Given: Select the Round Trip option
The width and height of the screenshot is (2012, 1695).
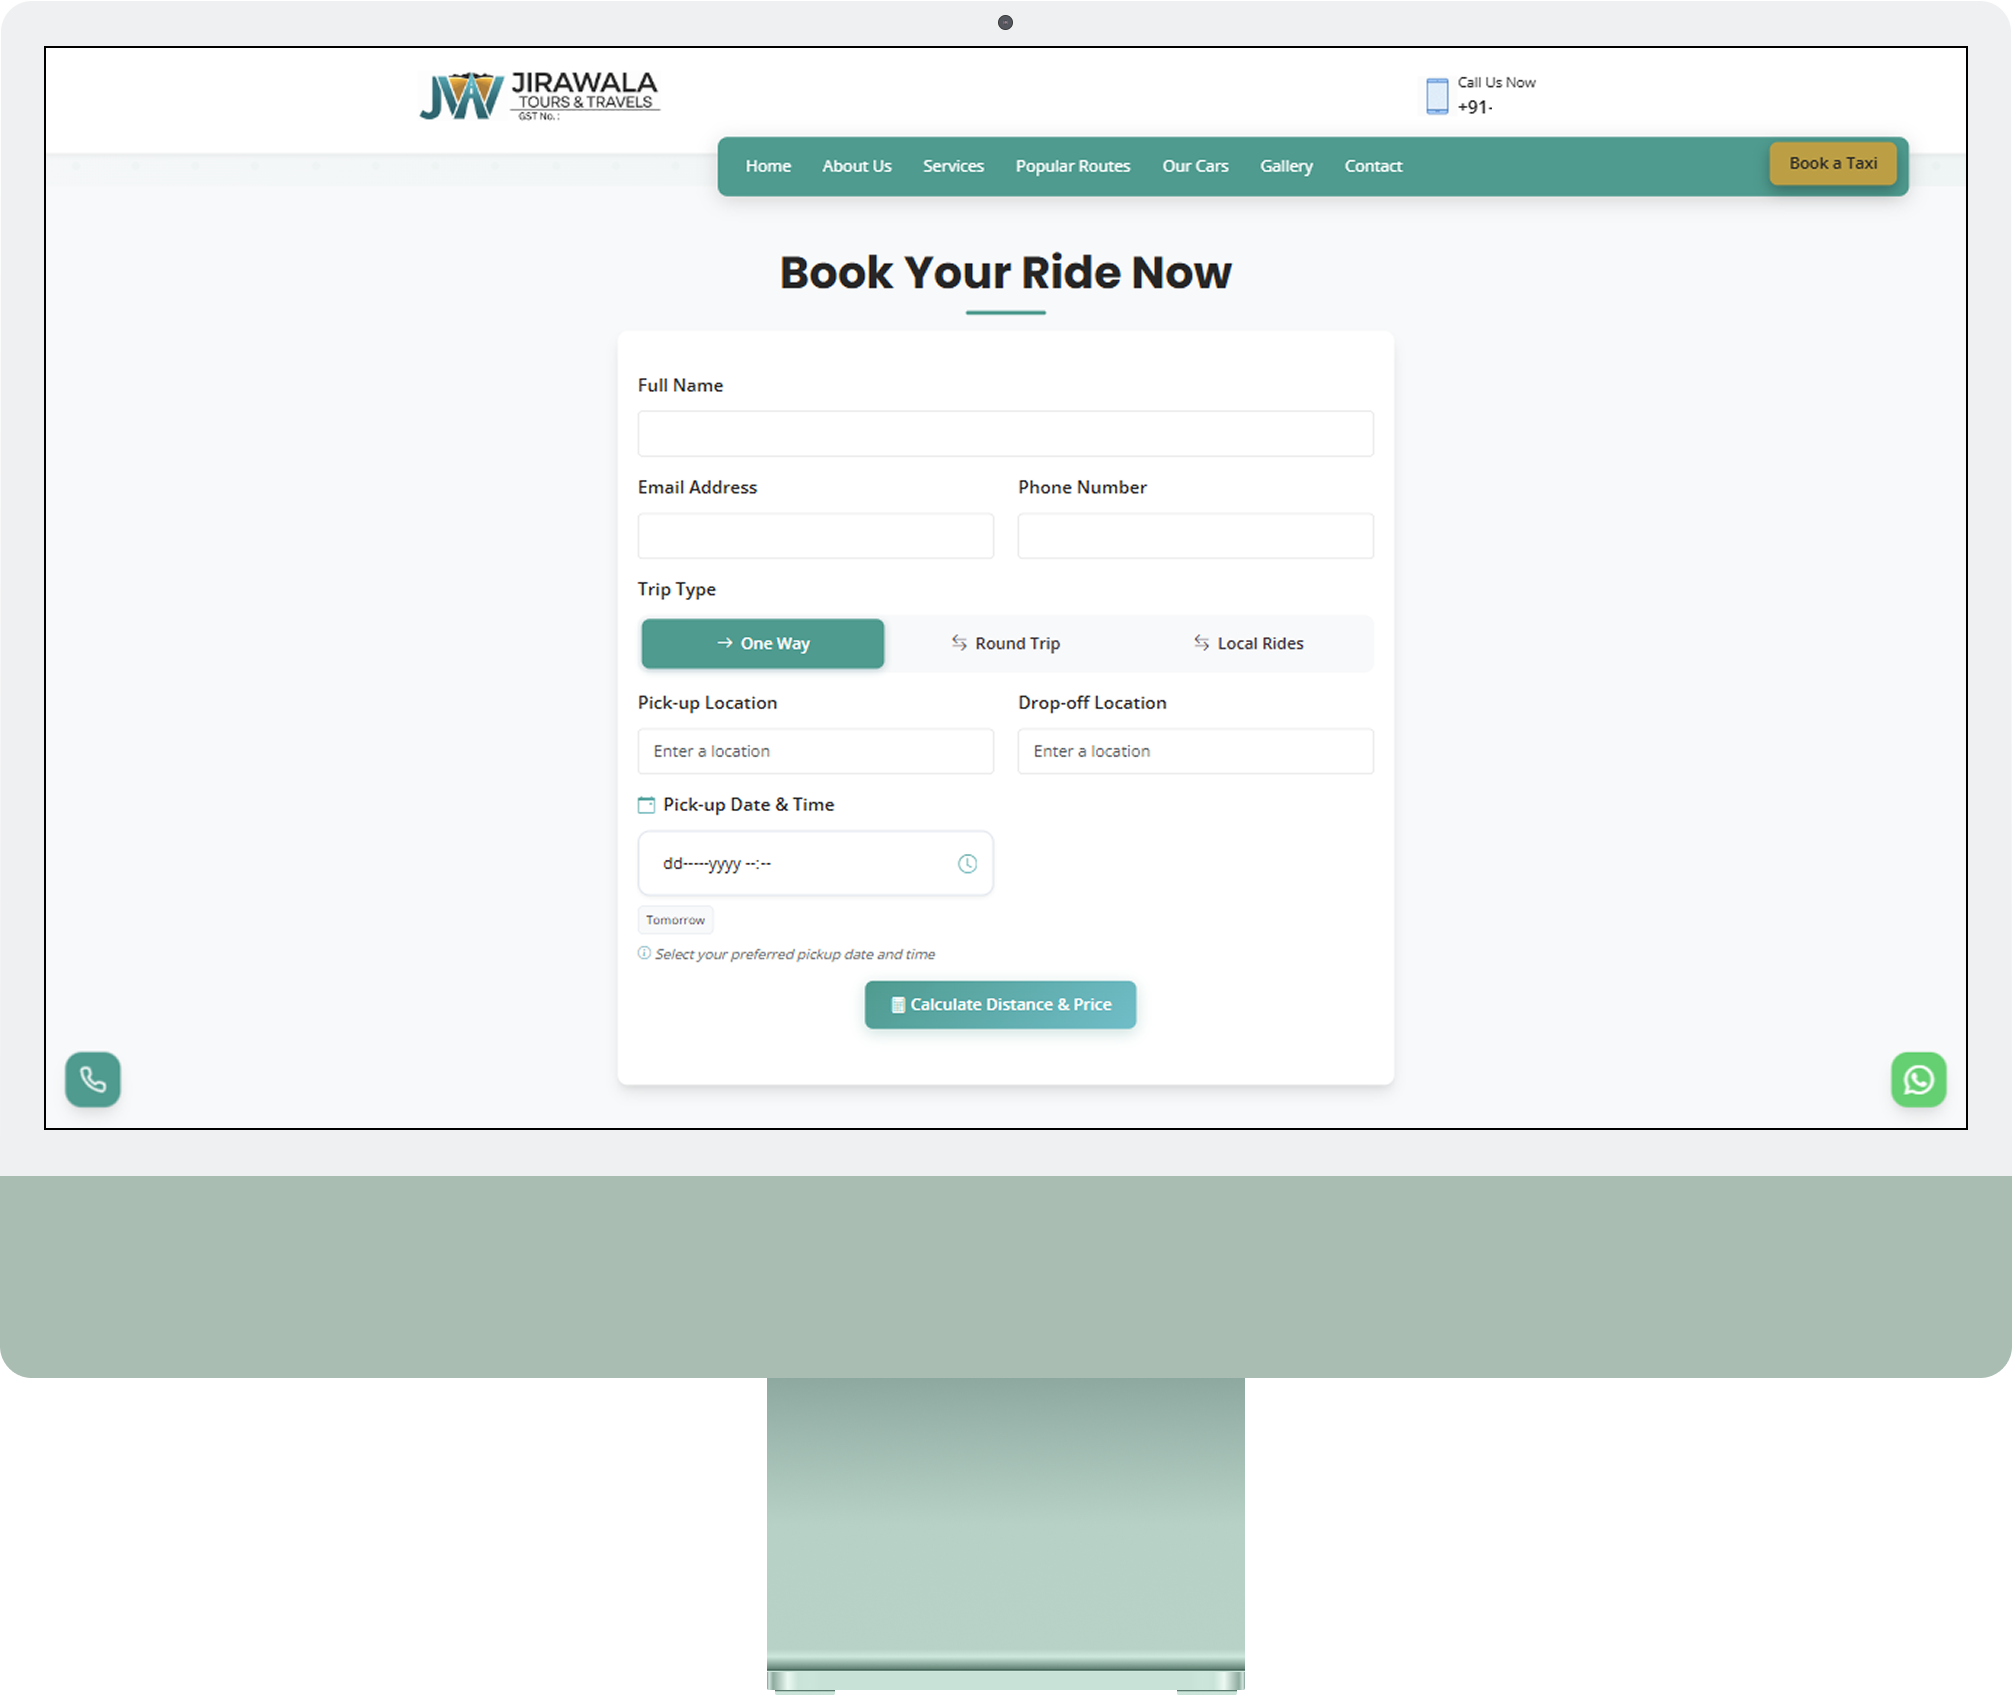Looking at the screenshot, I should tap(1006, 643).
